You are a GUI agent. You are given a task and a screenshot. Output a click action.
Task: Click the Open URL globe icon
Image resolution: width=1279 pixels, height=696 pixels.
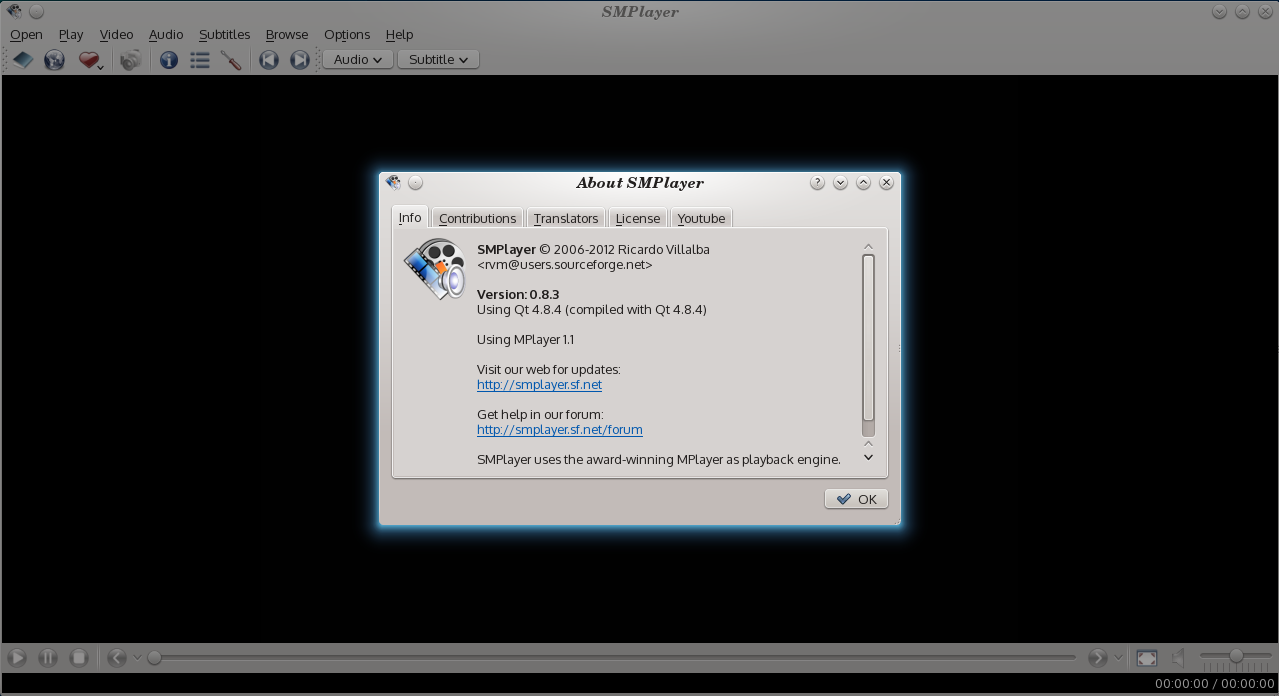click(54, 60)
